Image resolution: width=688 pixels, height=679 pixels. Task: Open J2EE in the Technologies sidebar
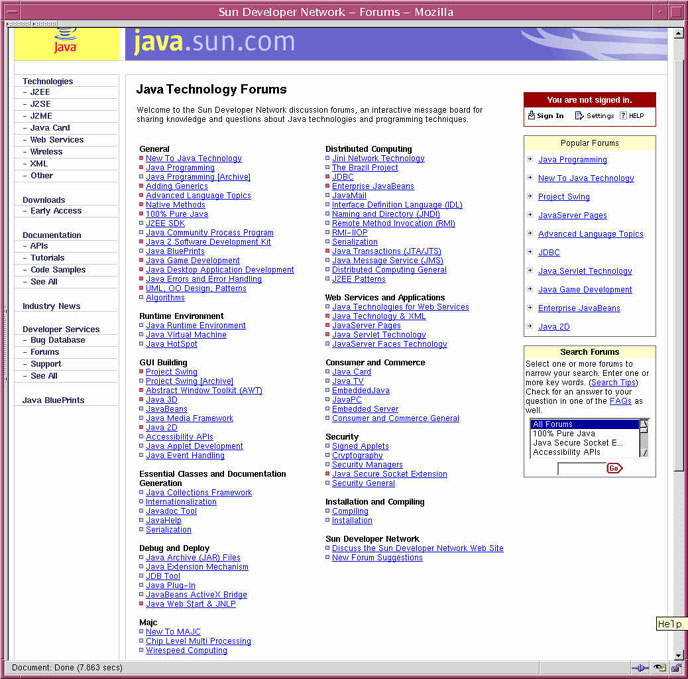click(x=40, y=92)
